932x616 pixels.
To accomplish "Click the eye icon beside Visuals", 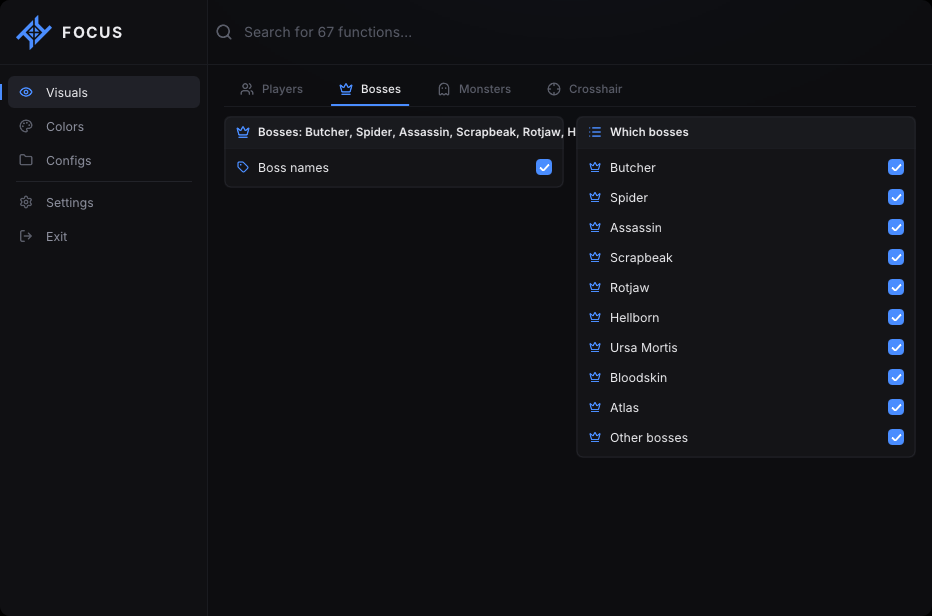I will [26, 92].
